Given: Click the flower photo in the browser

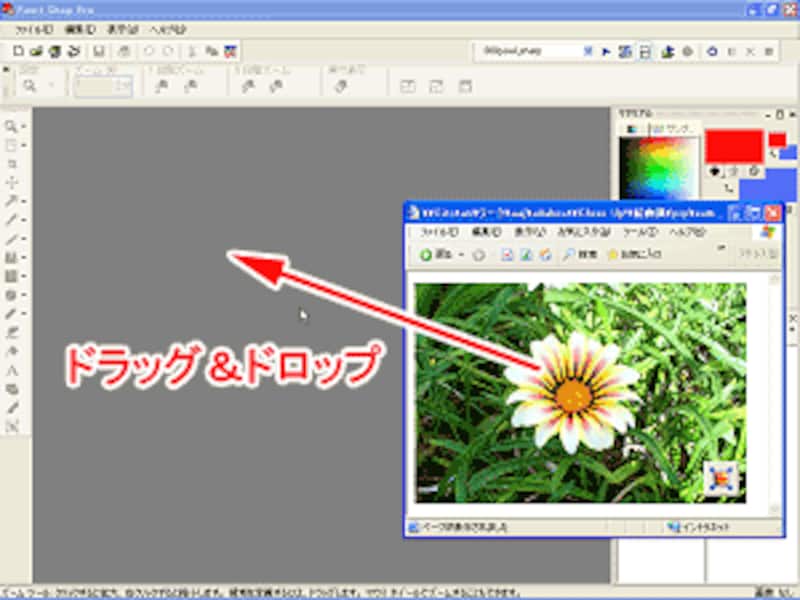Looking at the screenshot, I should pyautogui.click(x=580, y=392).
